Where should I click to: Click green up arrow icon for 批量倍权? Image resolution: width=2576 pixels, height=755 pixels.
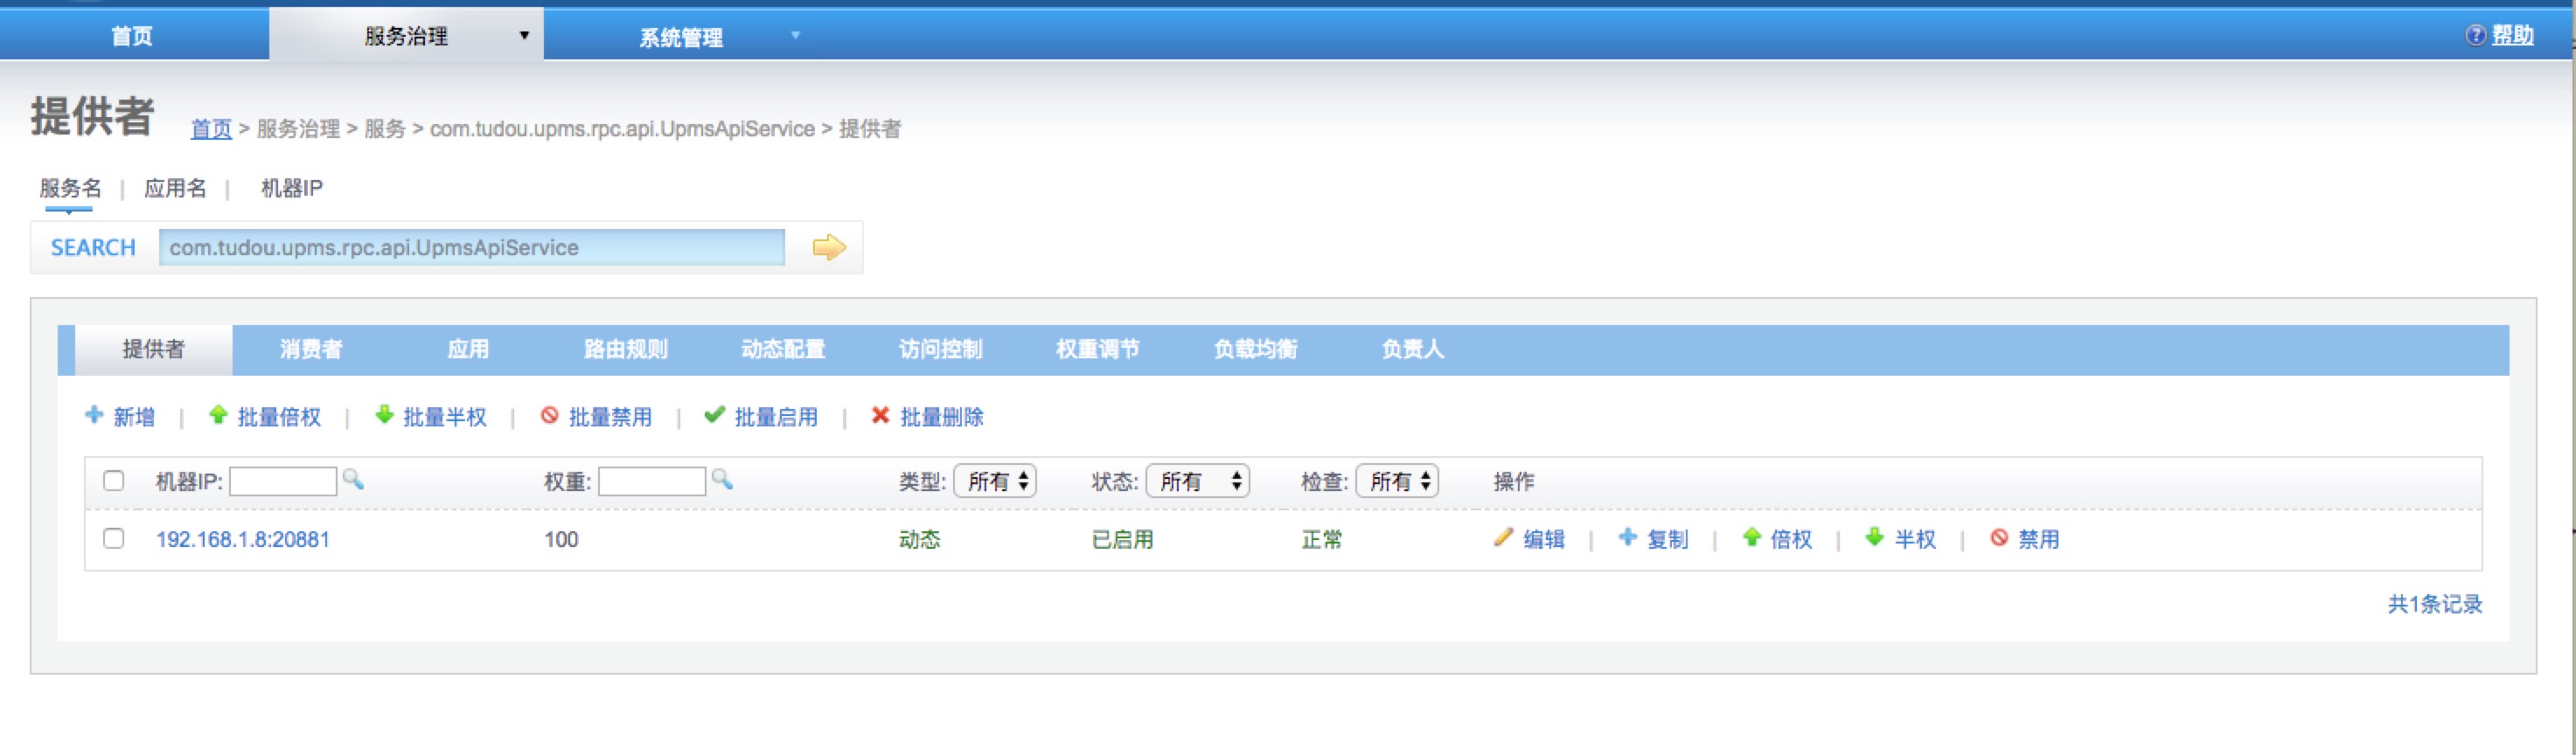(x=218, y=415)
